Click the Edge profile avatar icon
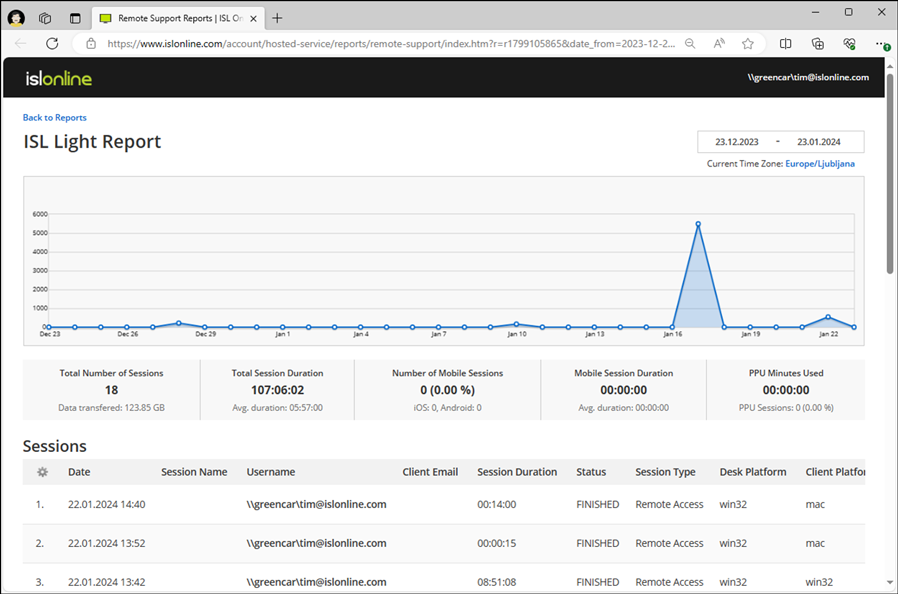Viewport: 898px width, 594px height. 17,18
